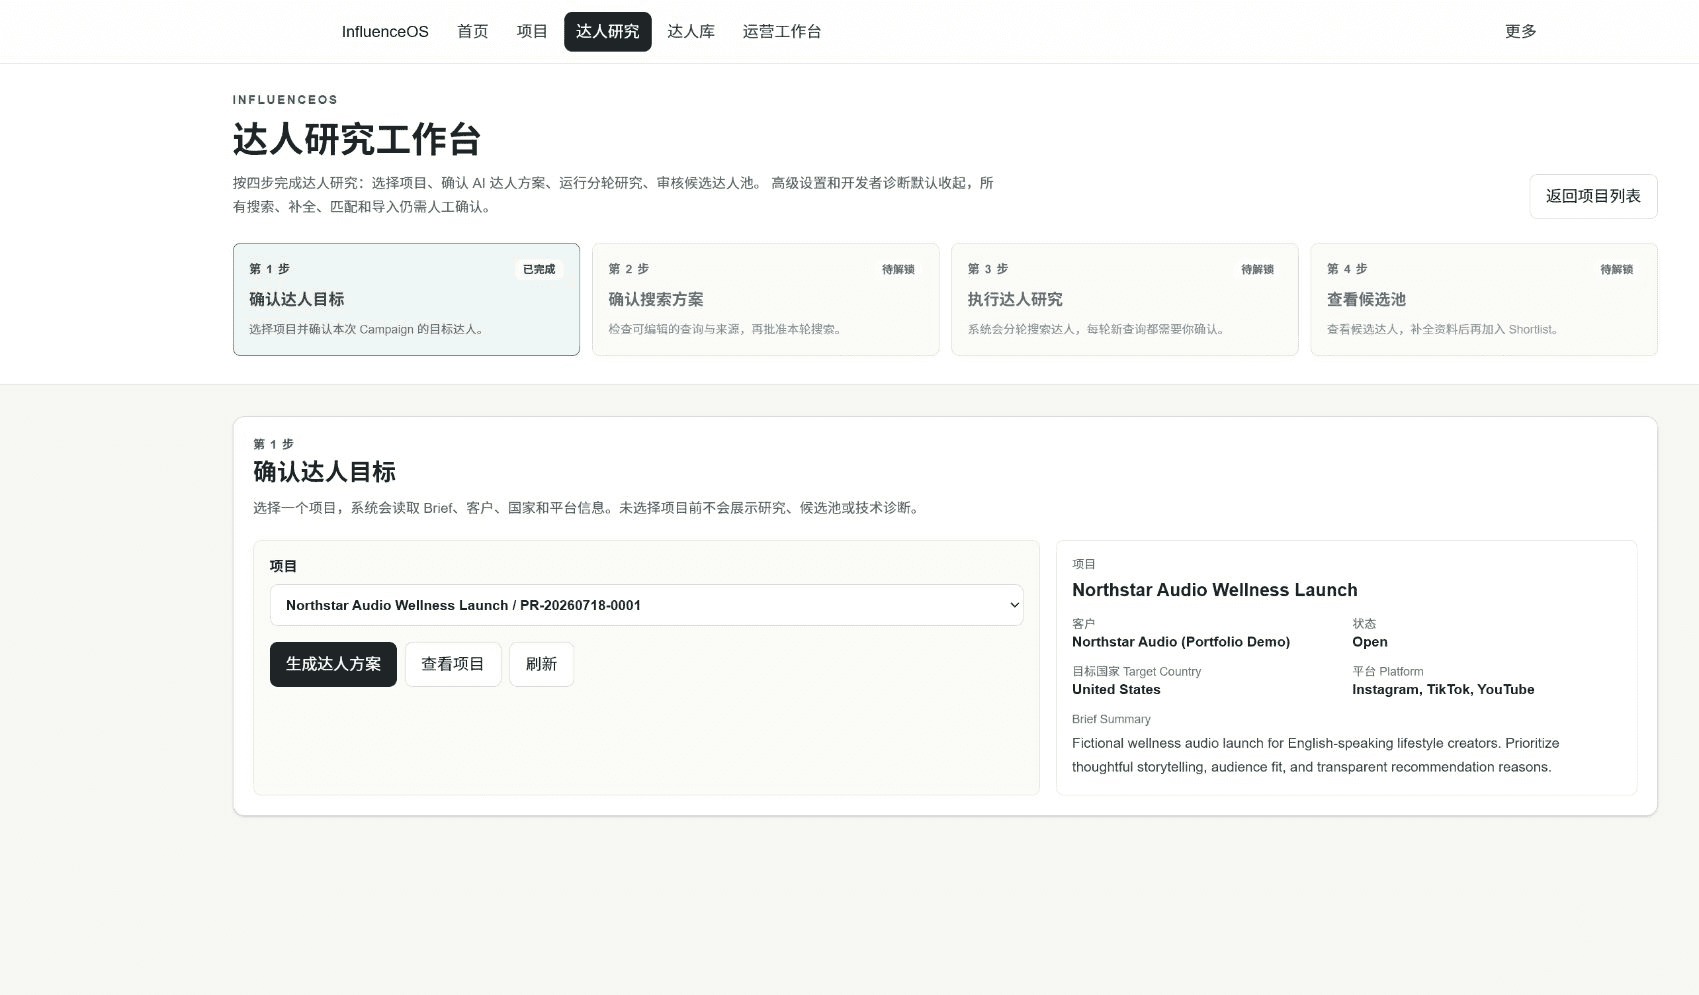Screen dimensions: 1699x995
Task: Open the 达人库 nav item
Action: tap(691, 32)
